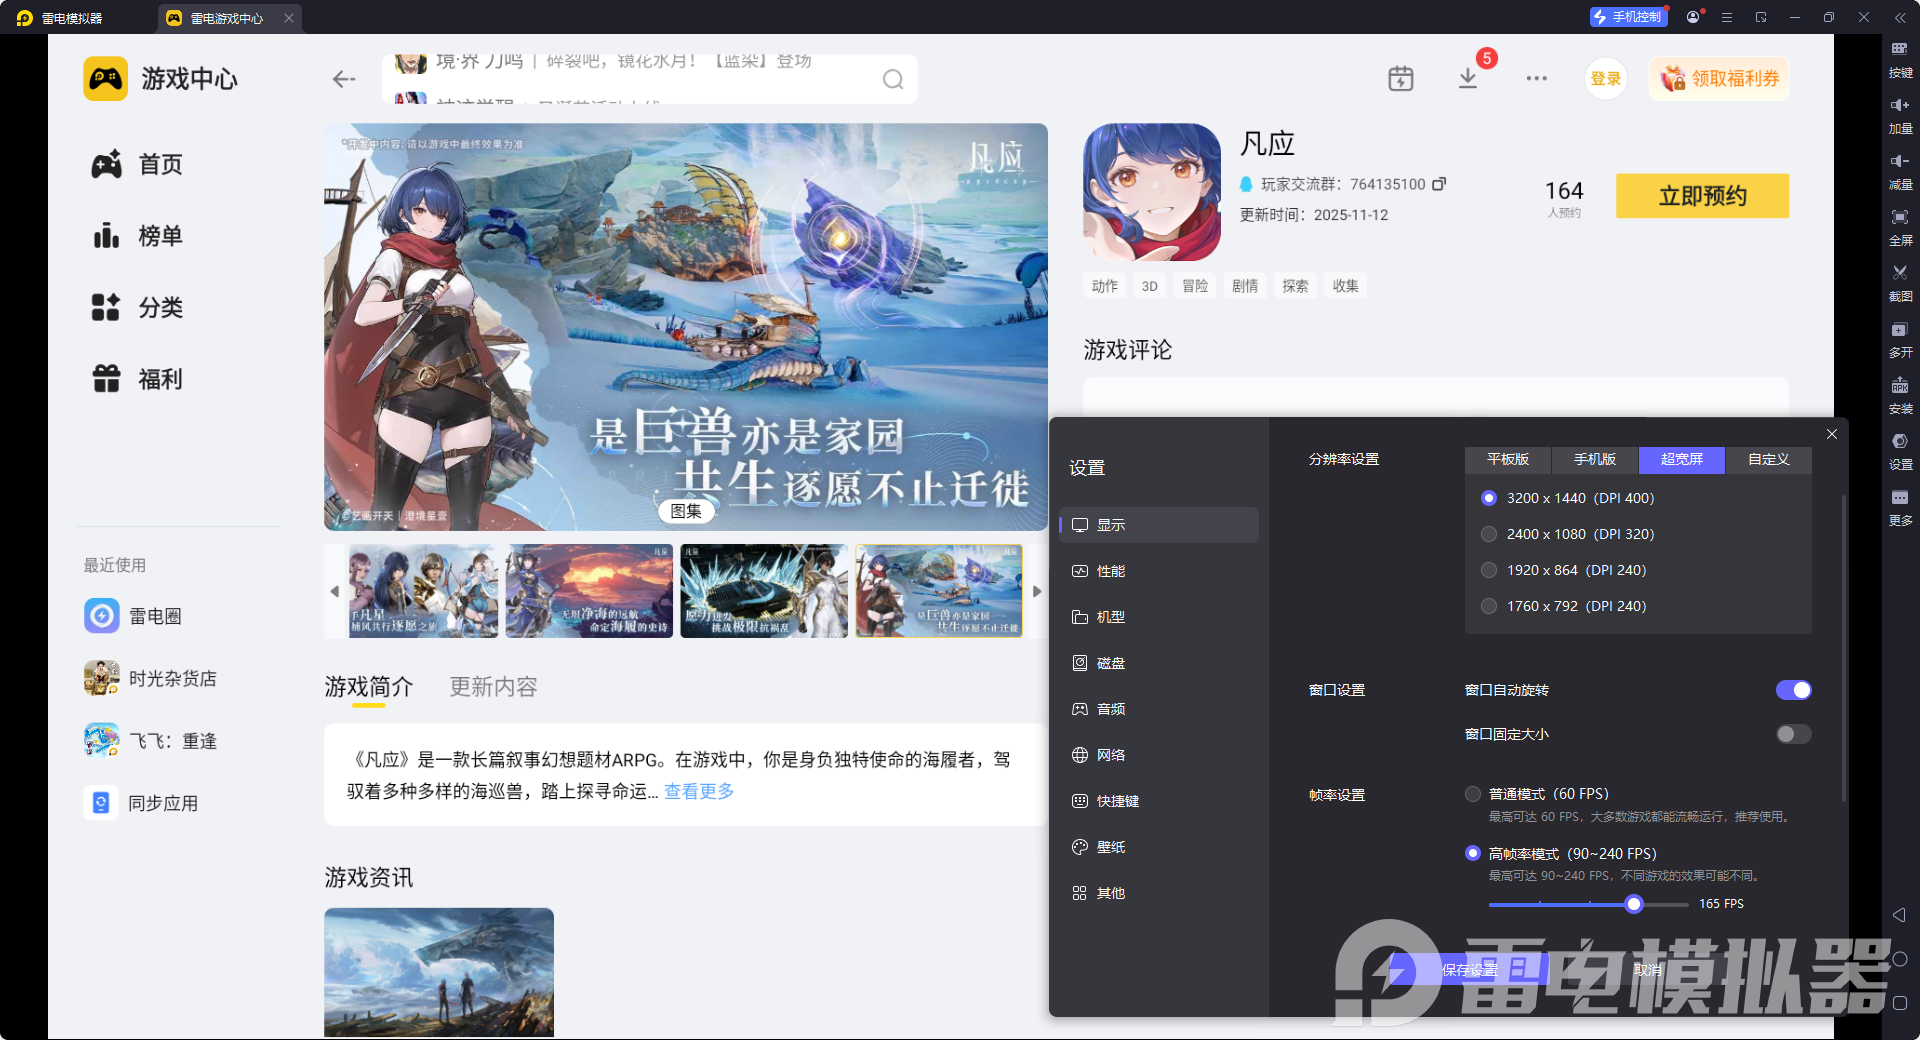Collapse the right sidebar with the double chevron
This screenshot has height=1040, width=1920.
coord(1900,17)
